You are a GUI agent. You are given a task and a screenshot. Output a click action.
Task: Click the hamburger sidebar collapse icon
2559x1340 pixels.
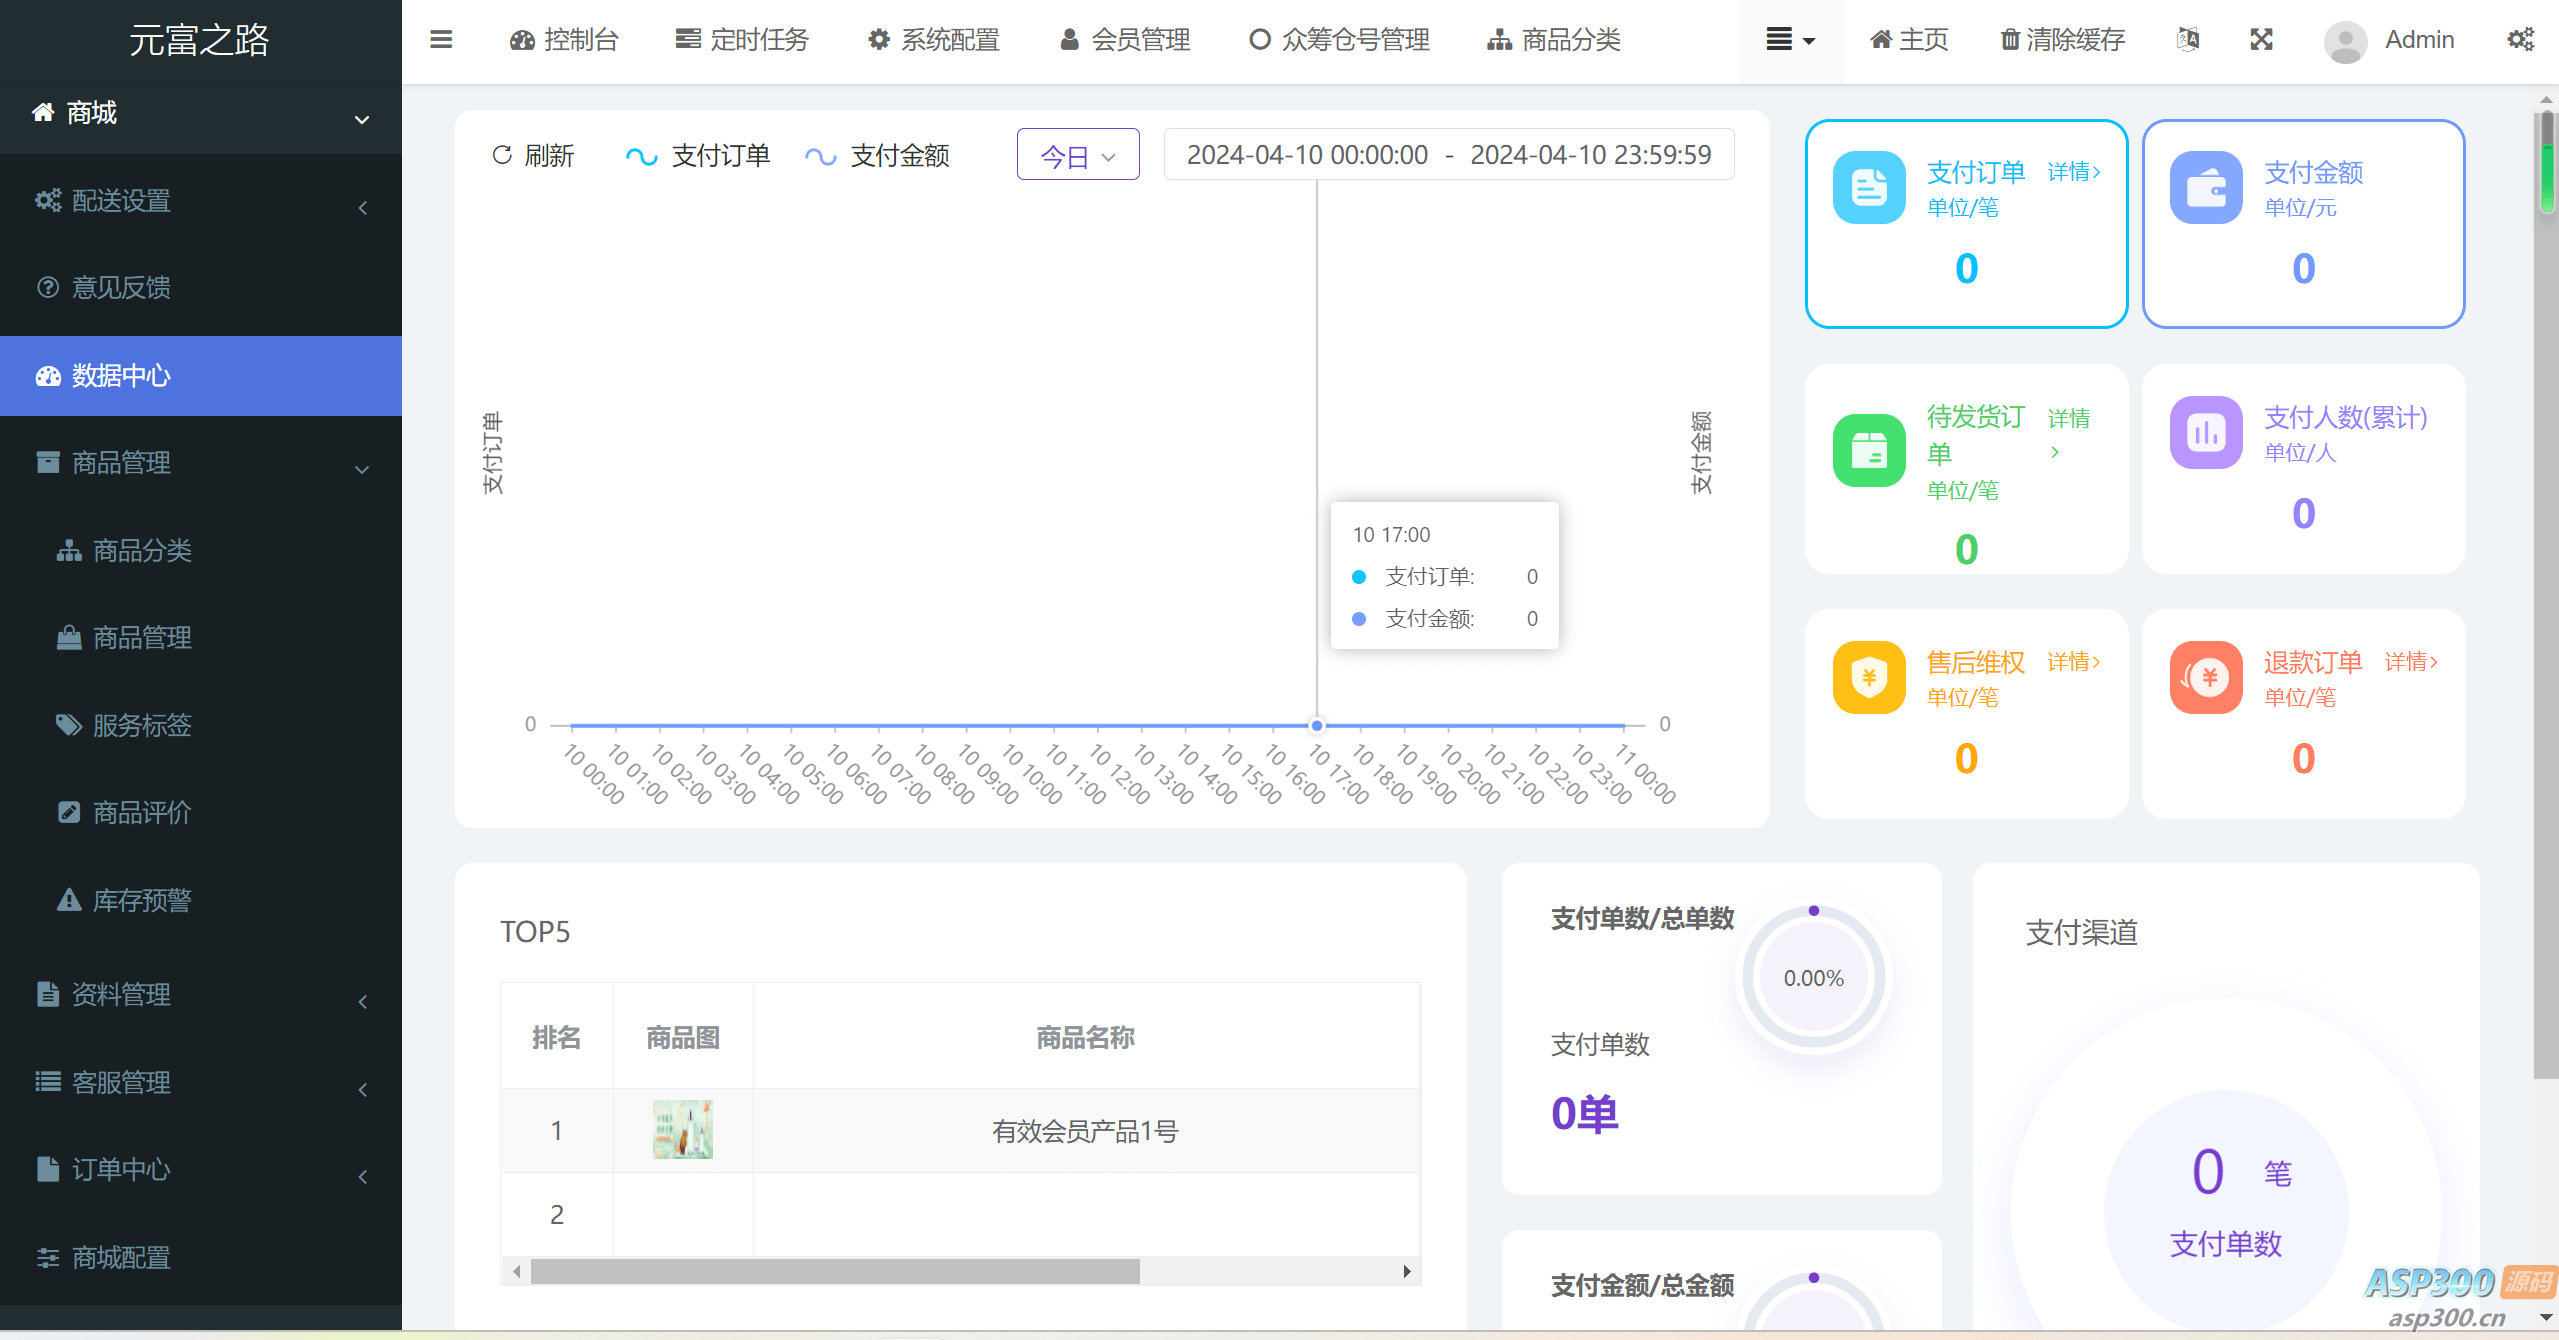(441, 40)
